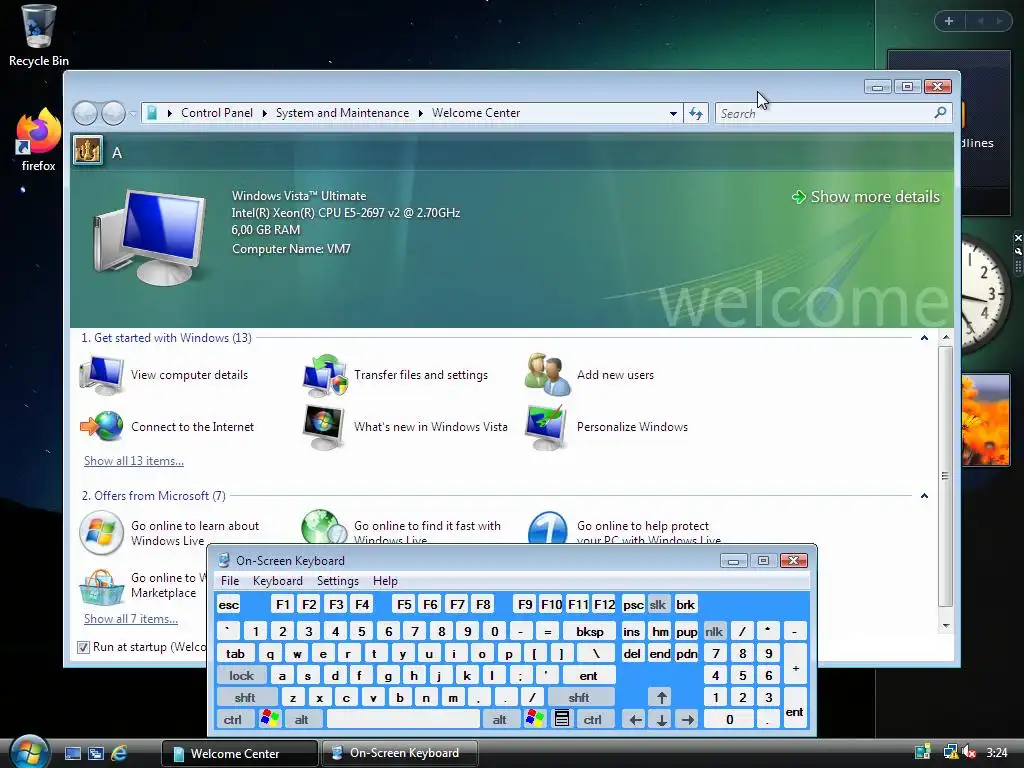Click Show more details link
The width and height of the screenshot is (1024, 768).
click(x=865, y=197)
